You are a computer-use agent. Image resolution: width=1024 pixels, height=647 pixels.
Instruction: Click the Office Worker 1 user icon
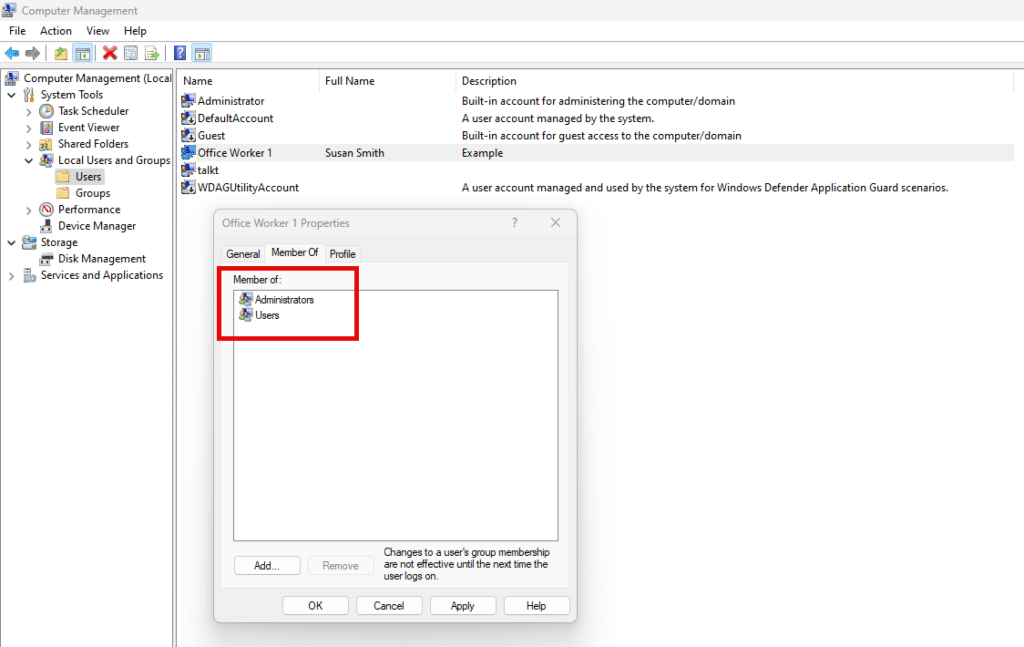tap(188, 153)
